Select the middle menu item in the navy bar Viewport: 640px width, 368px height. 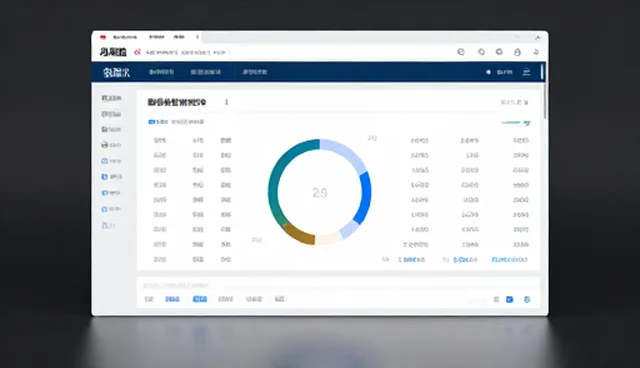206,72
